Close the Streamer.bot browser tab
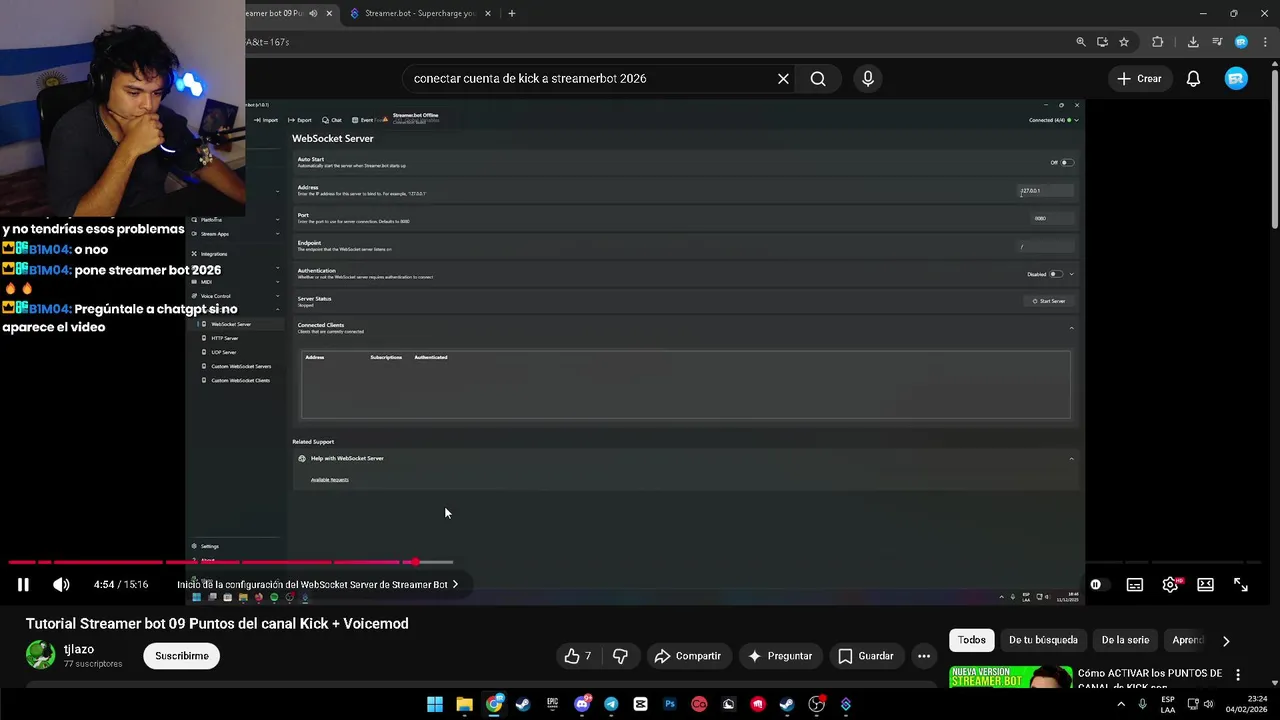1280x720 pixels. coord(488,13)
